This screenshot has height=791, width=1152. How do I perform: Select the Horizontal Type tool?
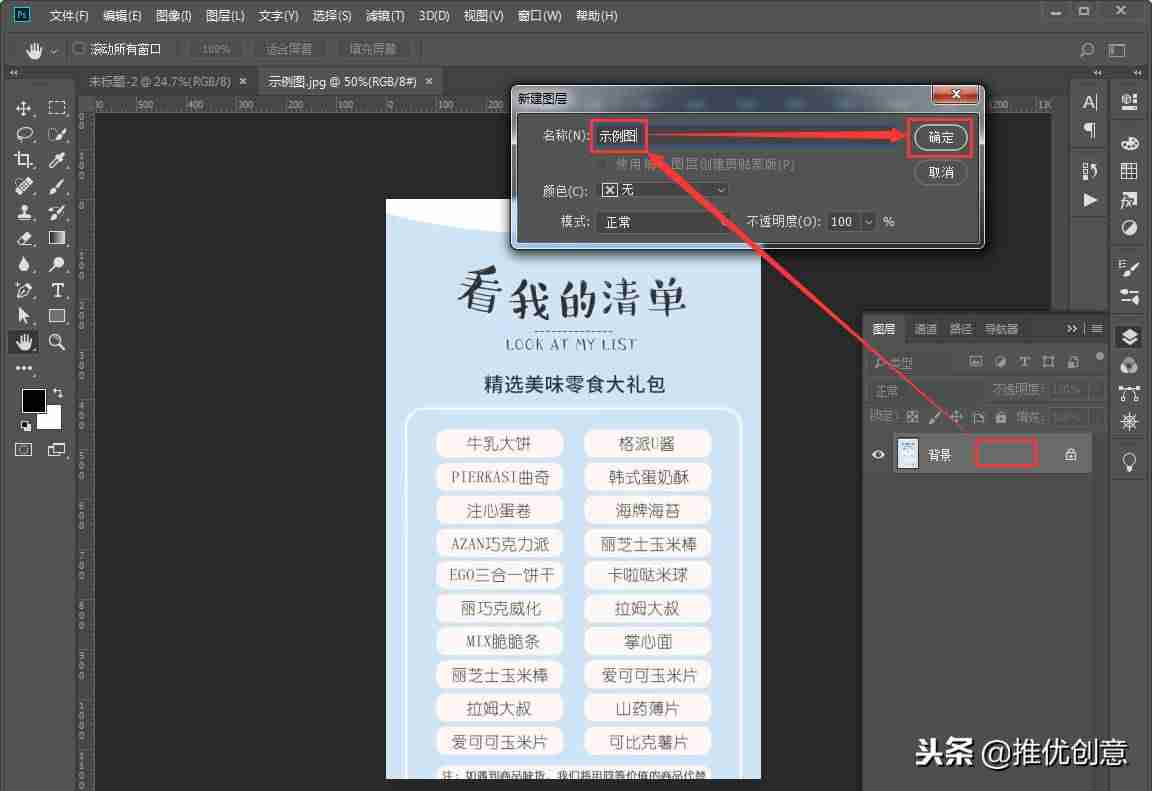pyautogui.click(x=57, y=290)
